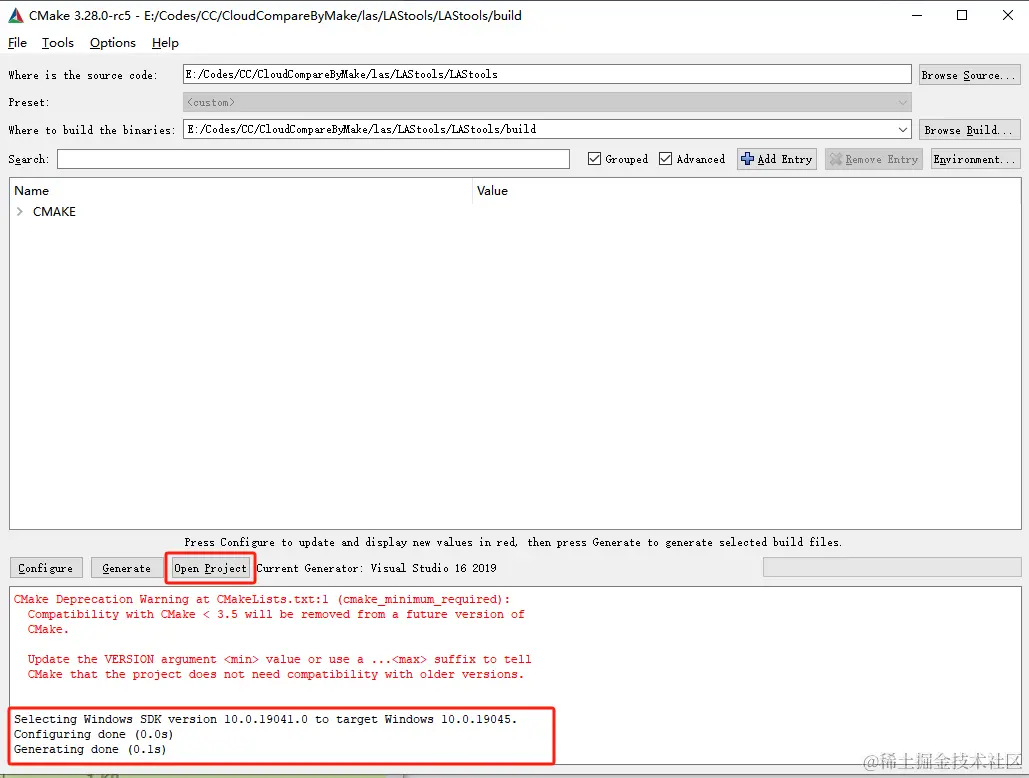
Task: Click the CMake logo icon in title bar
Action: pos(16,15)
